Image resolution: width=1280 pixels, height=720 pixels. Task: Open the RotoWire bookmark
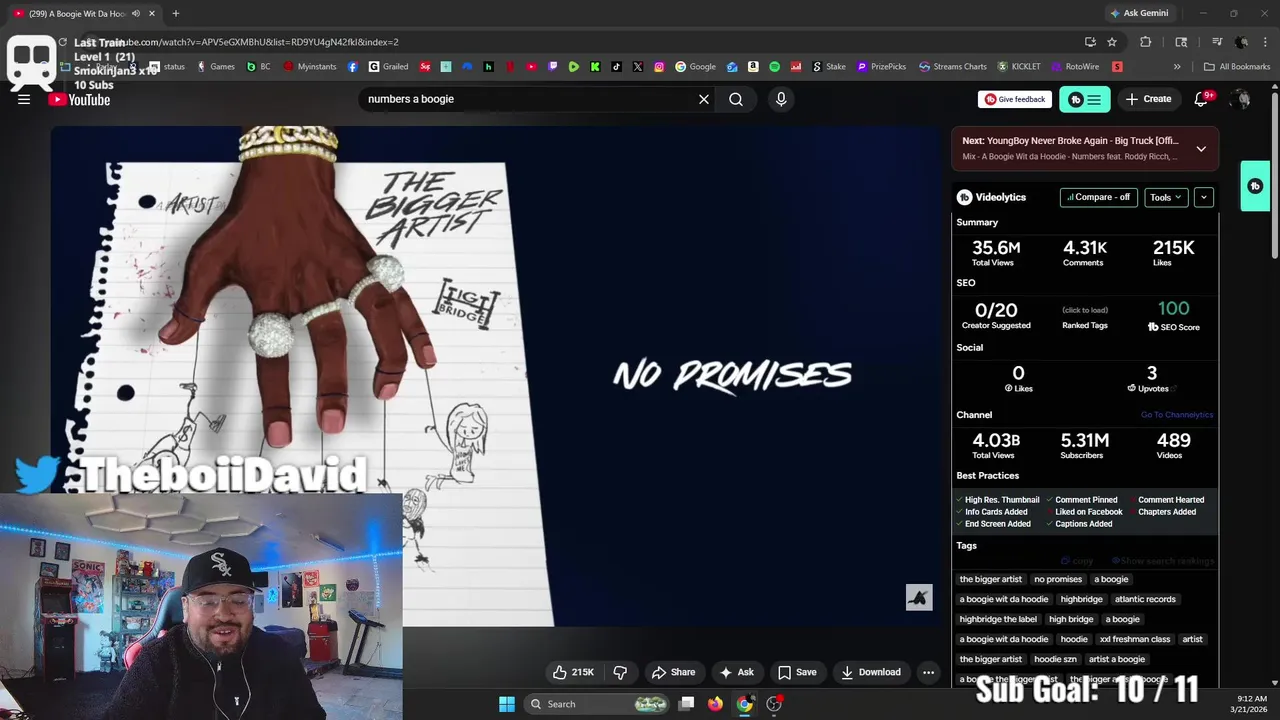coord(1075,67)
